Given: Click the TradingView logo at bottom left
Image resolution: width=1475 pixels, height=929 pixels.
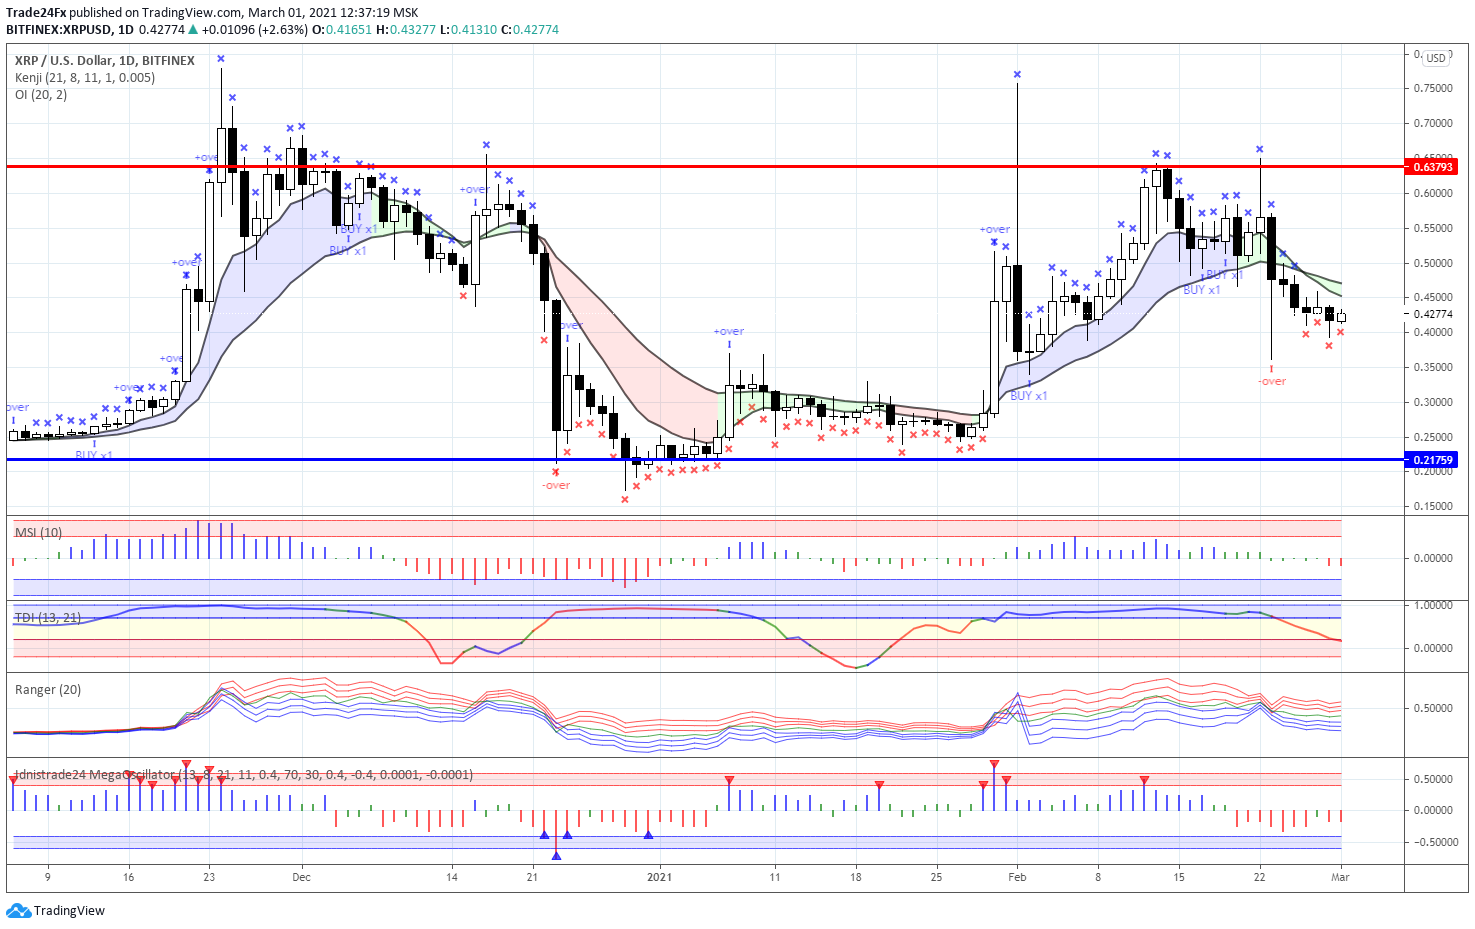Looking at the screenshot, I should 55,910.
